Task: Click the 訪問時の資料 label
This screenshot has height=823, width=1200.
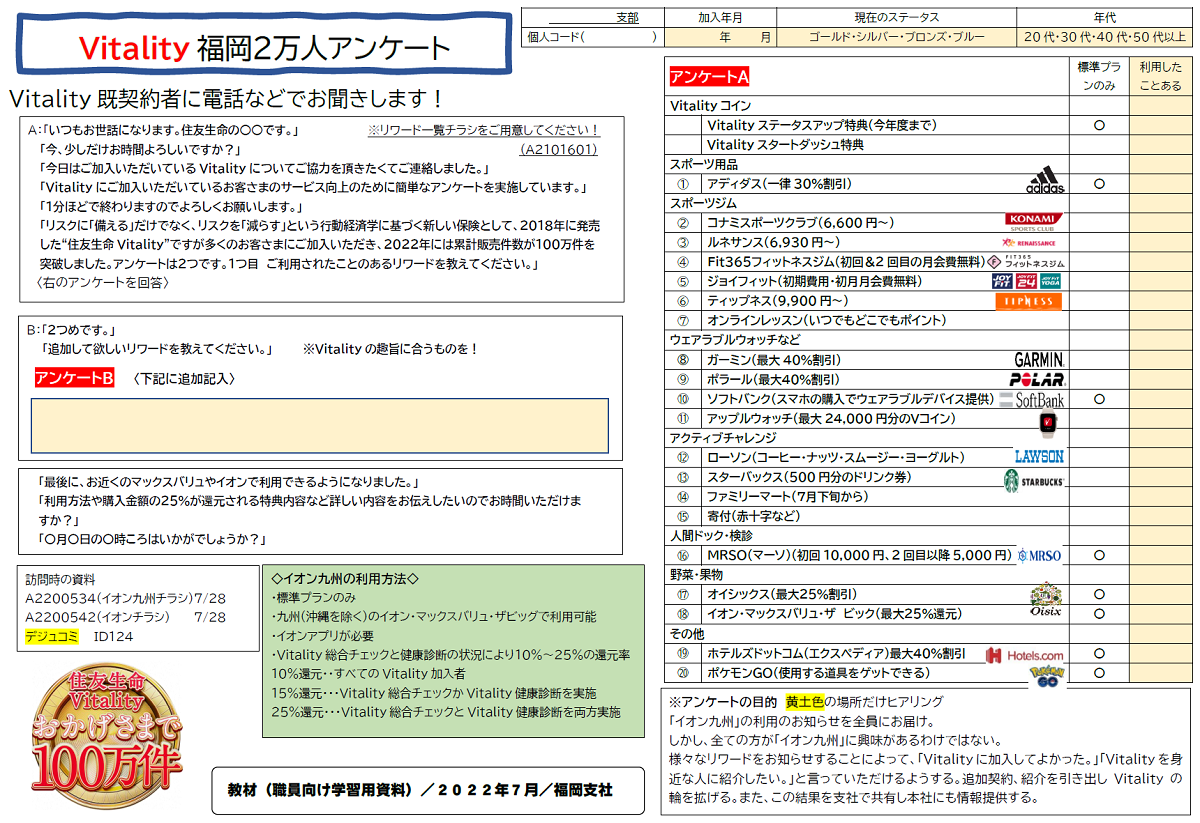Action: point(61,578)
